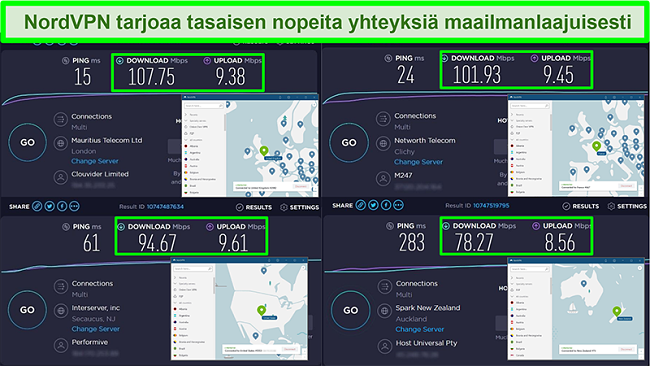650x366 pixels.
Task: Disconnect button in New Zealand NordVPN window
Action: (626, 349)
